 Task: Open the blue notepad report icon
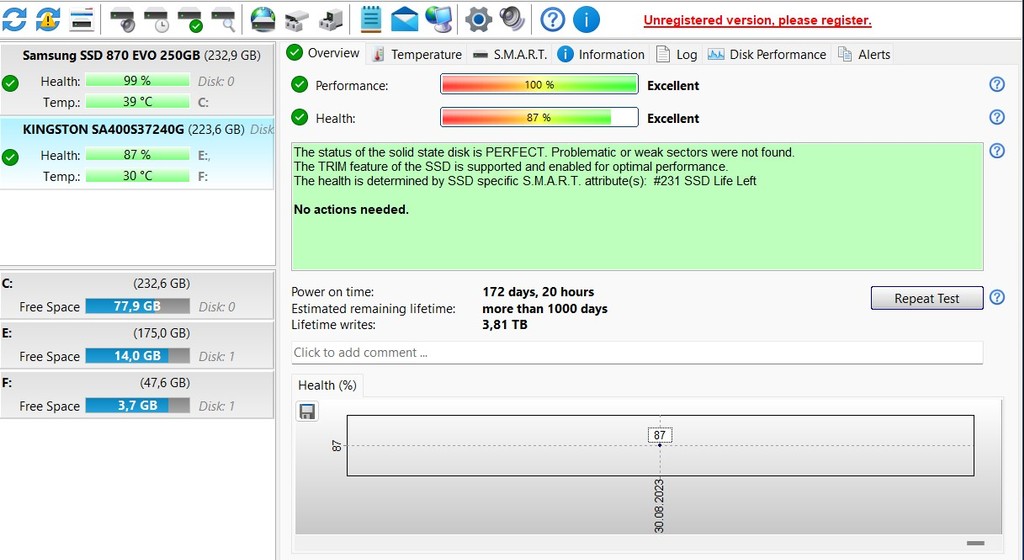tap(370, 19)
